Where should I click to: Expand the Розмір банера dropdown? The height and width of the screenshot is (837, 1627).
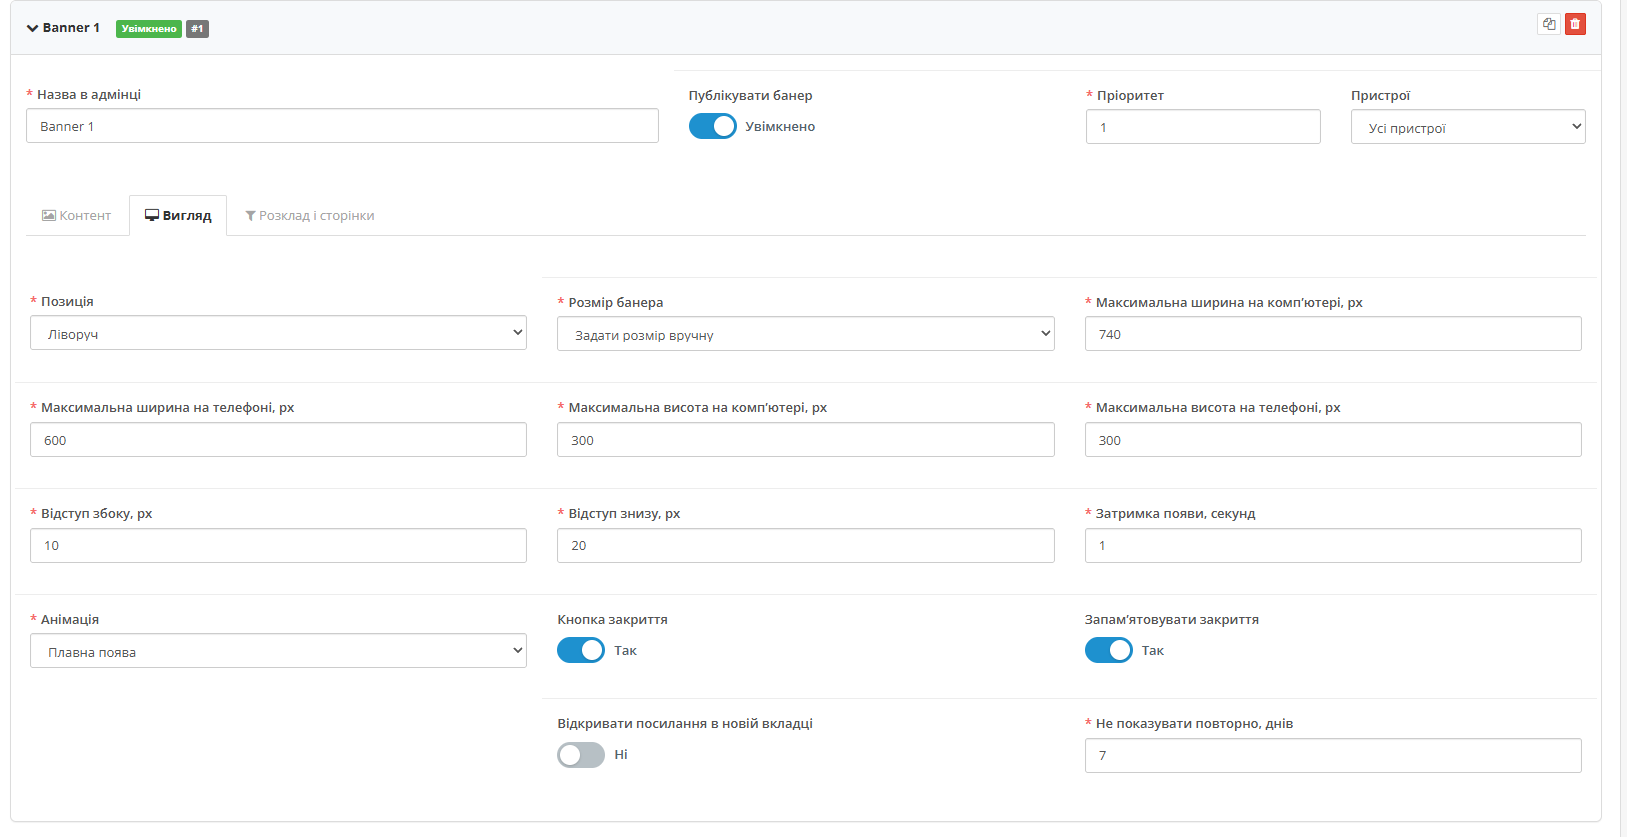(x=806, y=334)
